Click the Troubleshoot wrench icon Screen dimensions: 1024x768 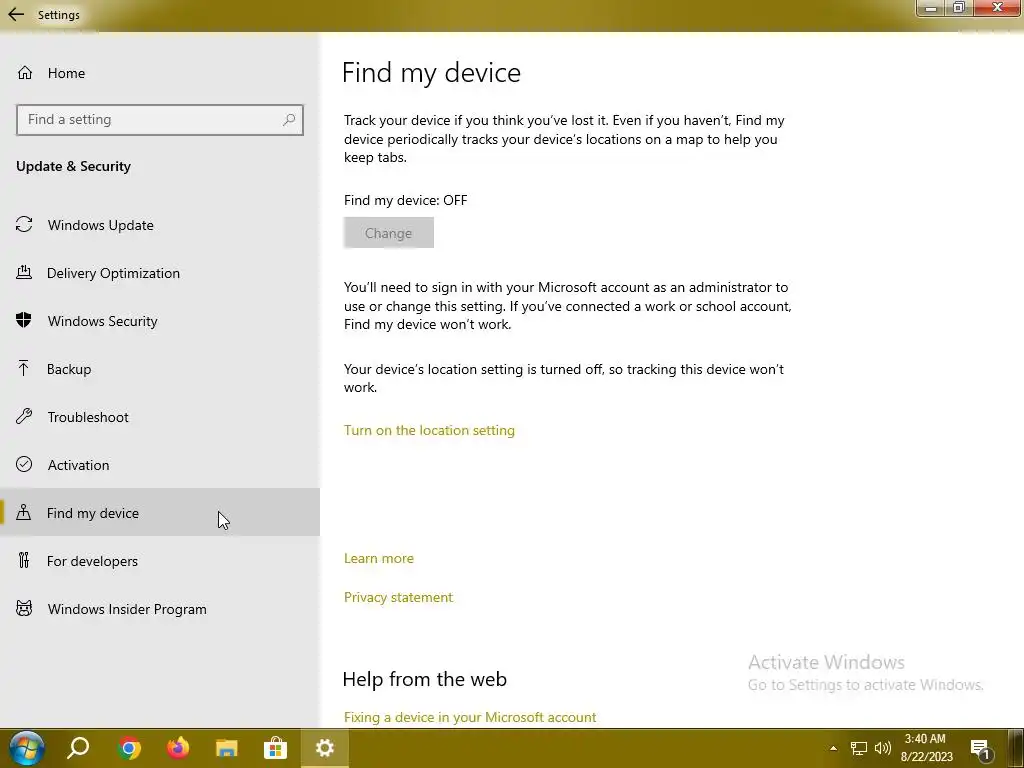click(24, 416)
